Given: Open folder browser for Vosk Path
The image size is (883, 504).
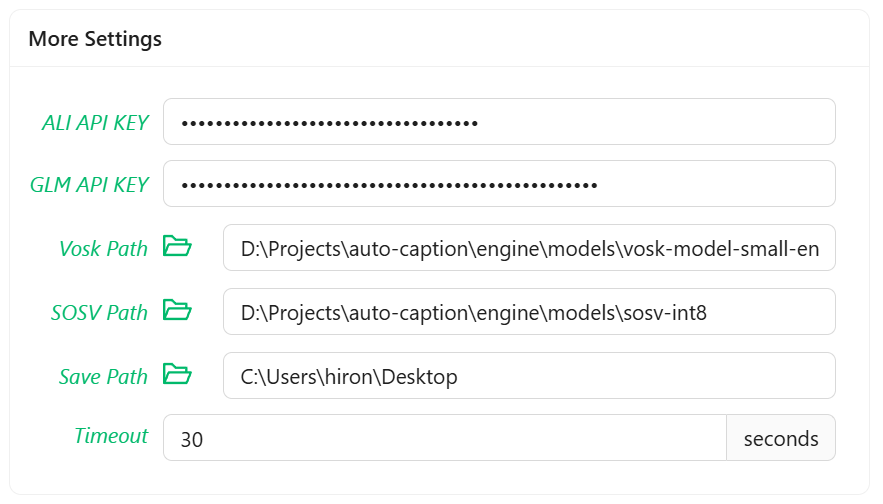Looking at the screenshot, I should pos(177,246).
